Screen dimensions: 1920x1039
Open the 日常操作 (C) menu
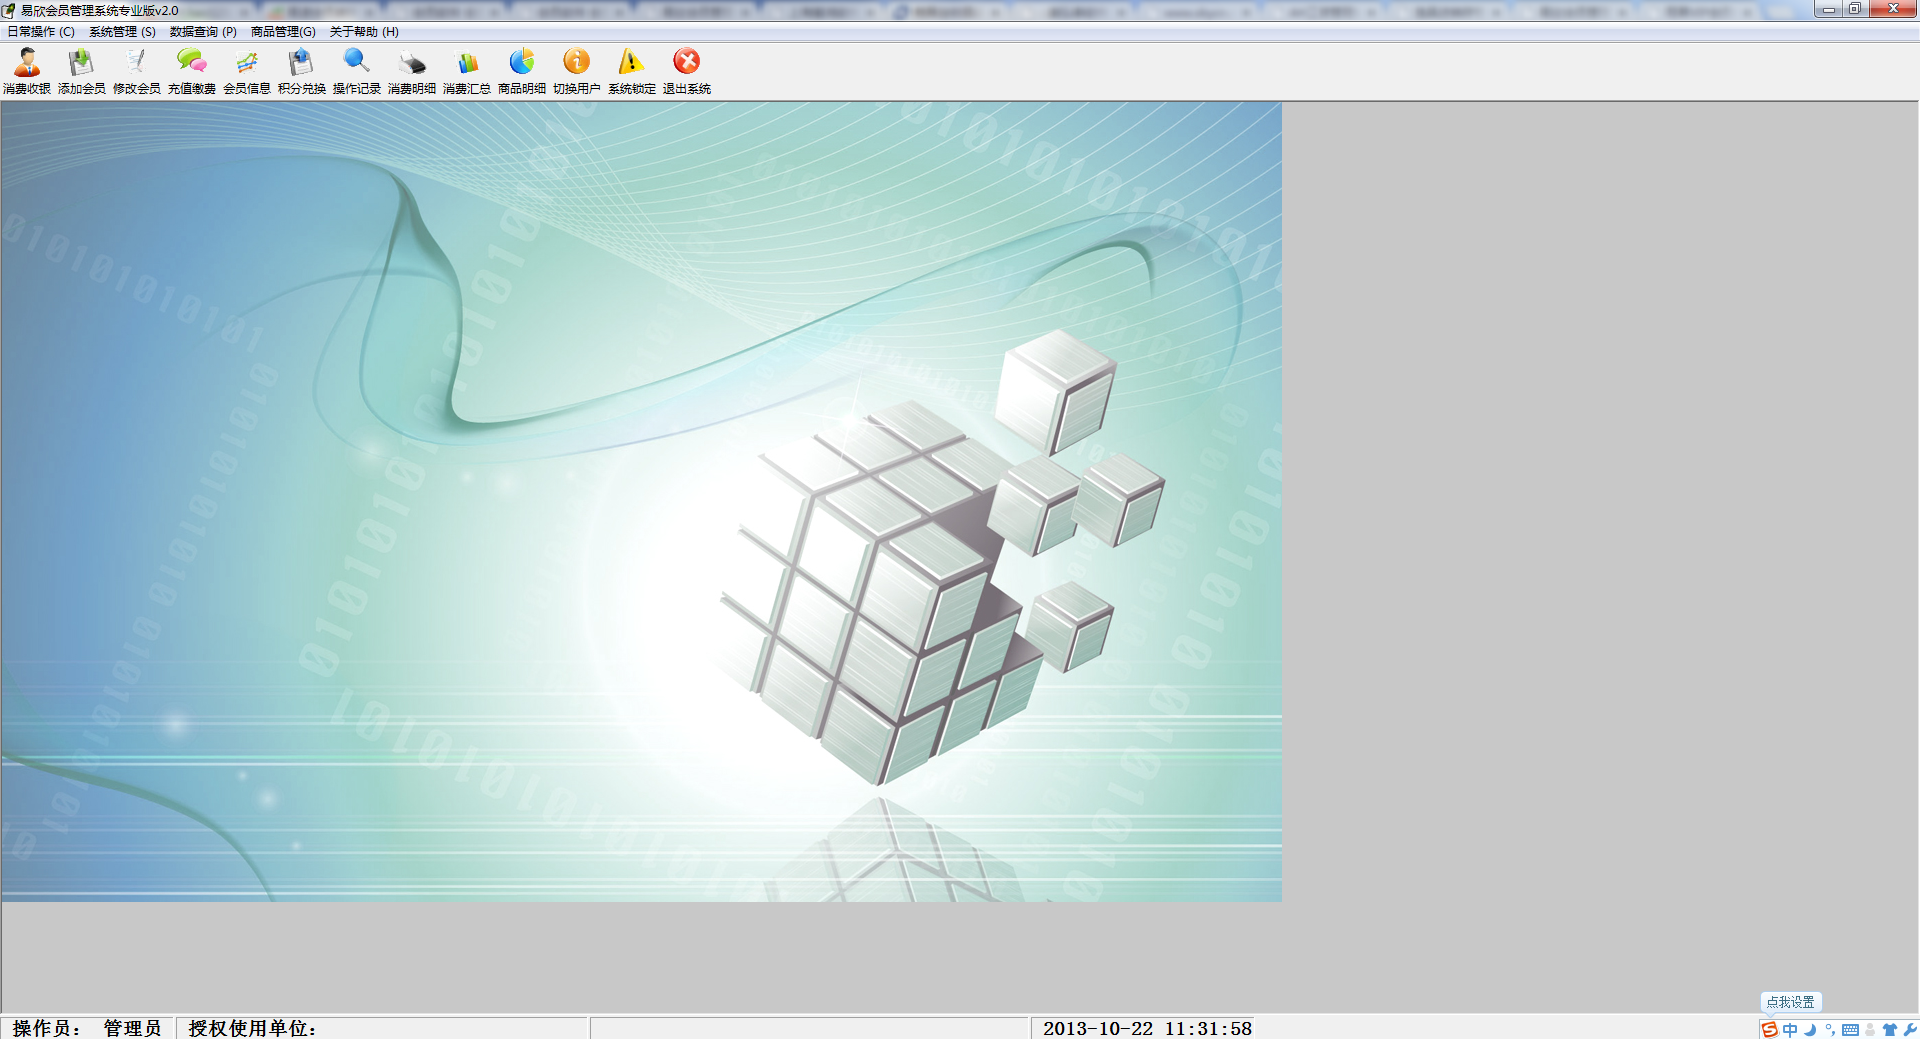[x=41, y=32]
